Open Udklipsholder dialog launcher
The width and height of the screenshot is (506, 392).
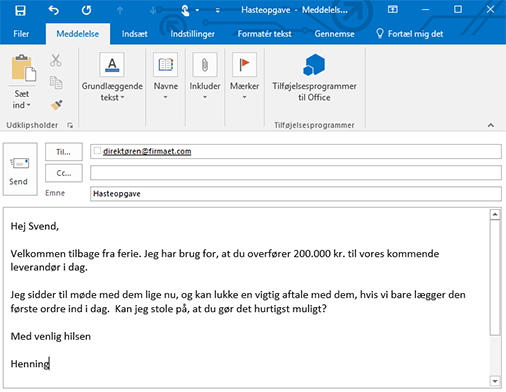pos(70,125)
